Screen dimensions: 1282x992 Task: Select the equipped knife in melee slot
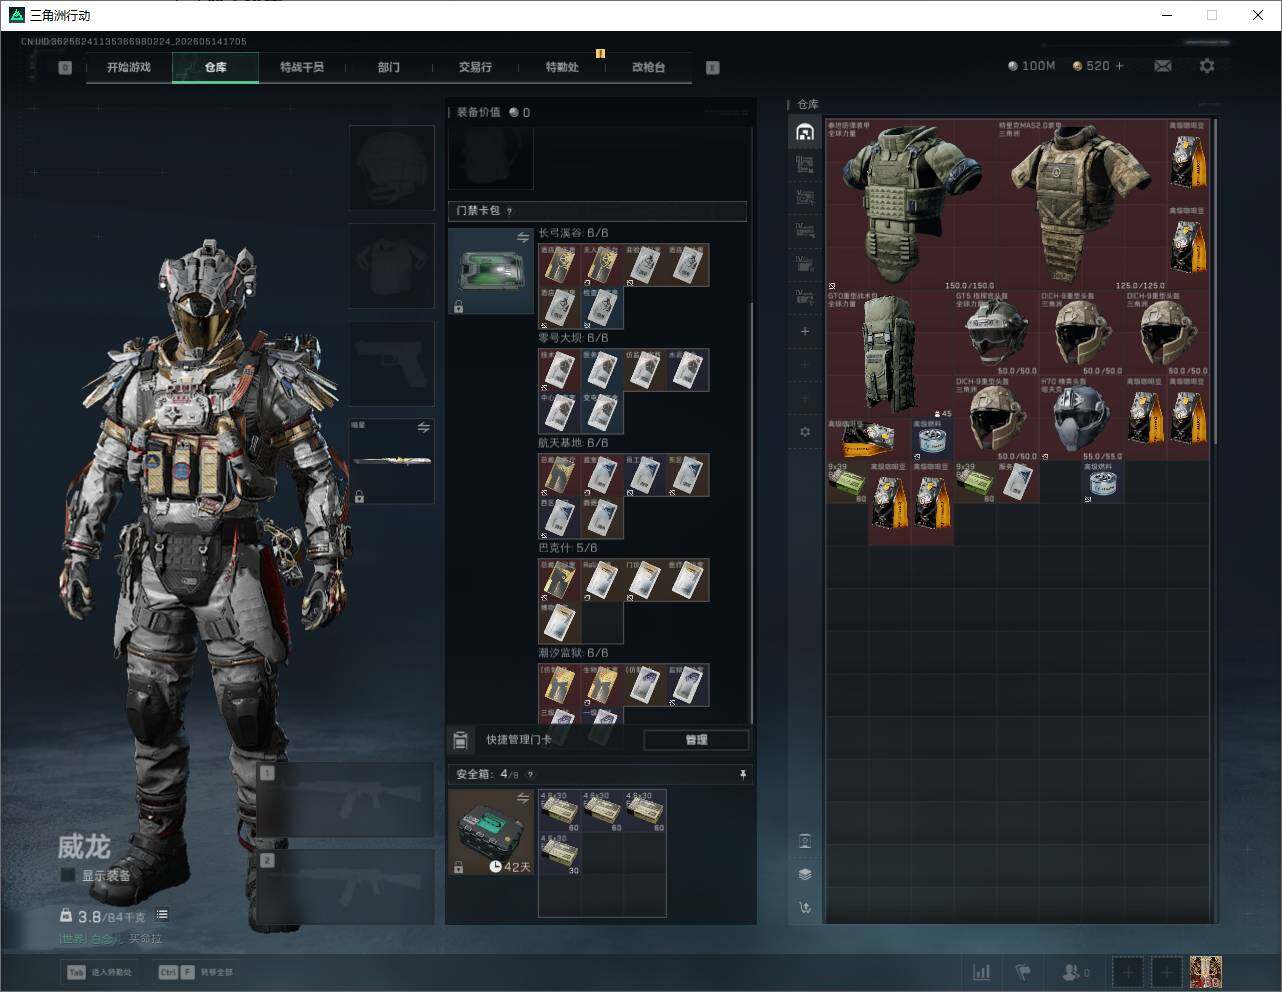pyautogui.click(x=392, y=461)
